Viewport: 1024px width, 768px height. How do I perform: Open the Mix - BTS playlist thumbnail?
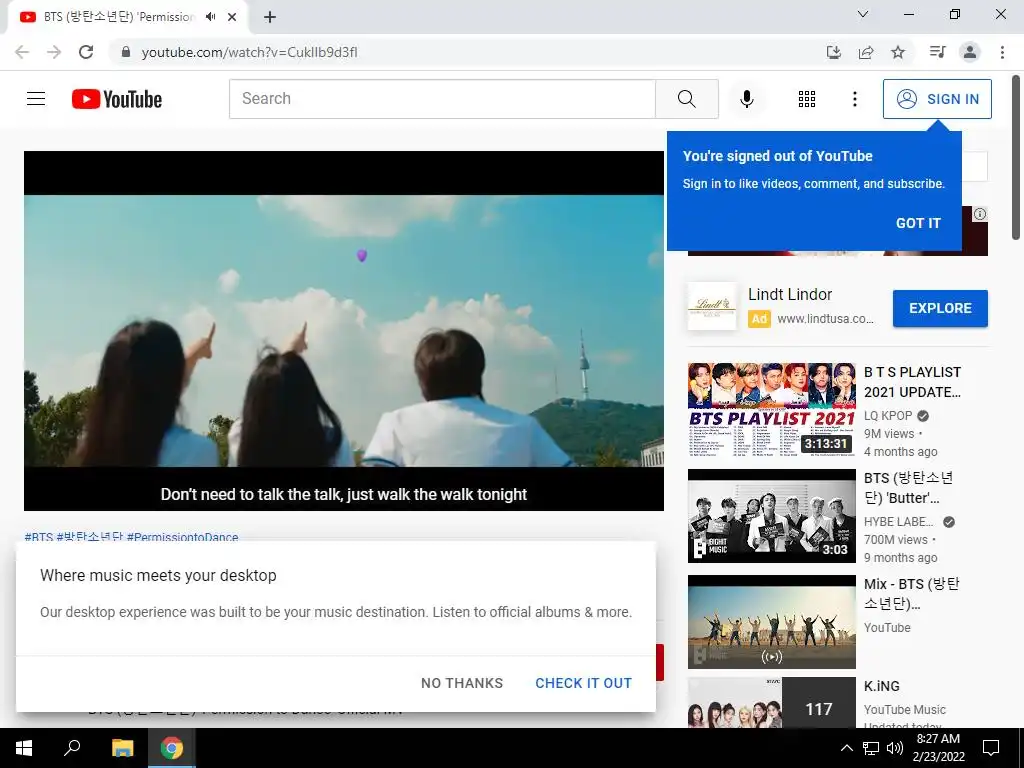point(771,622)
